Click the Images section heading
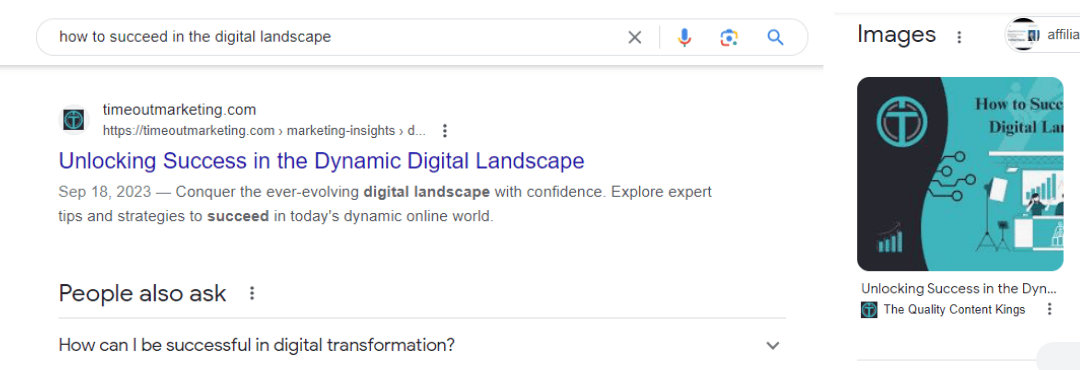Image resolution: width=1080 pixels, height=370 pixels. pyautogui.click(x=896, y=34)
